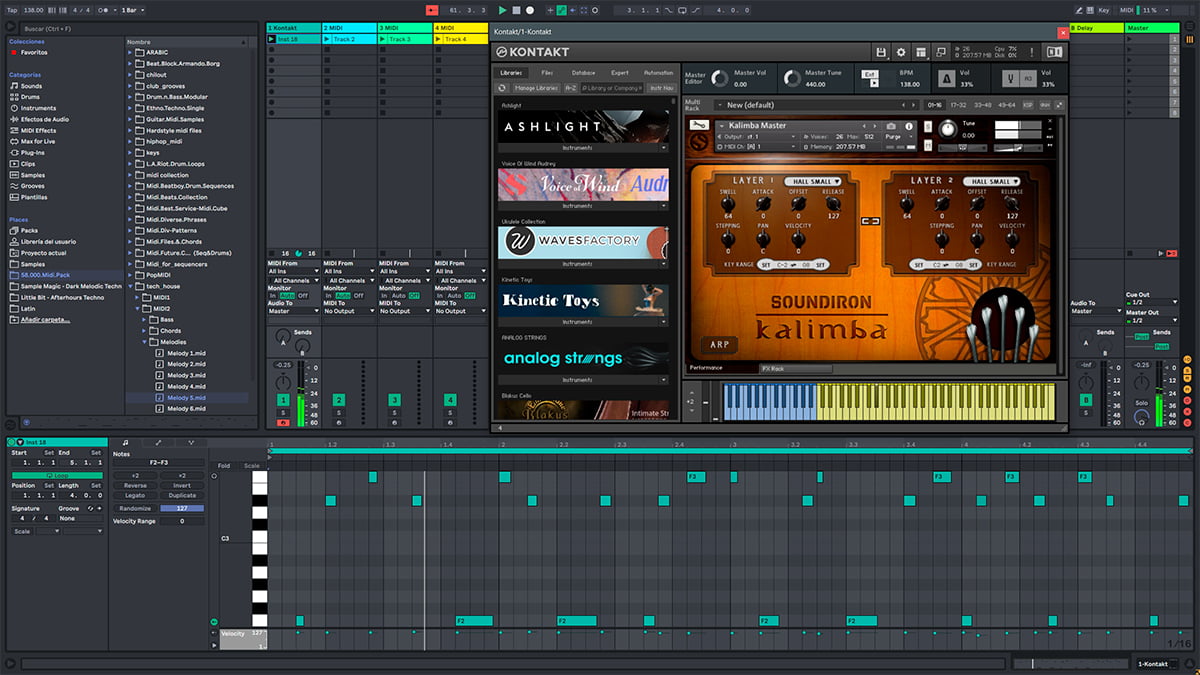Click the A-Z sort button
1200x675 pixels.
coord(570,88)
